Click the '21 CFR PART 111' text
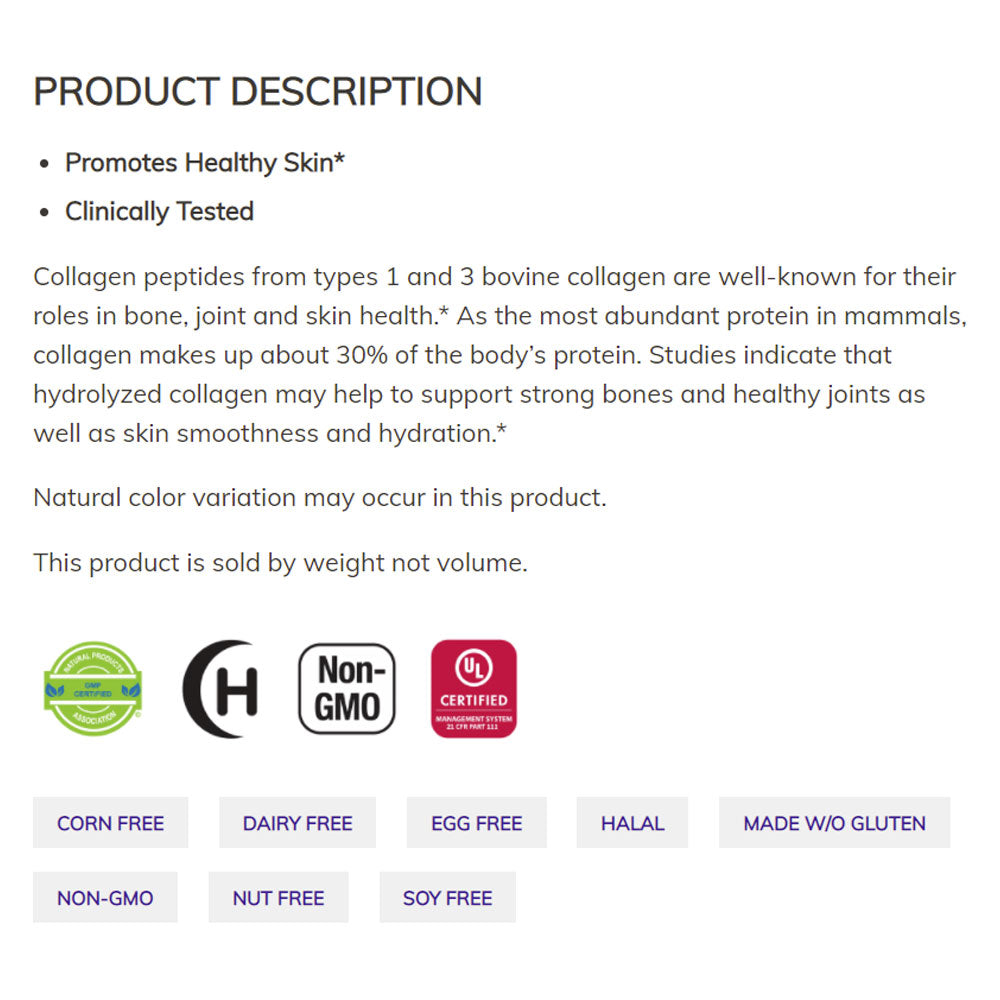 click(473, 726)
